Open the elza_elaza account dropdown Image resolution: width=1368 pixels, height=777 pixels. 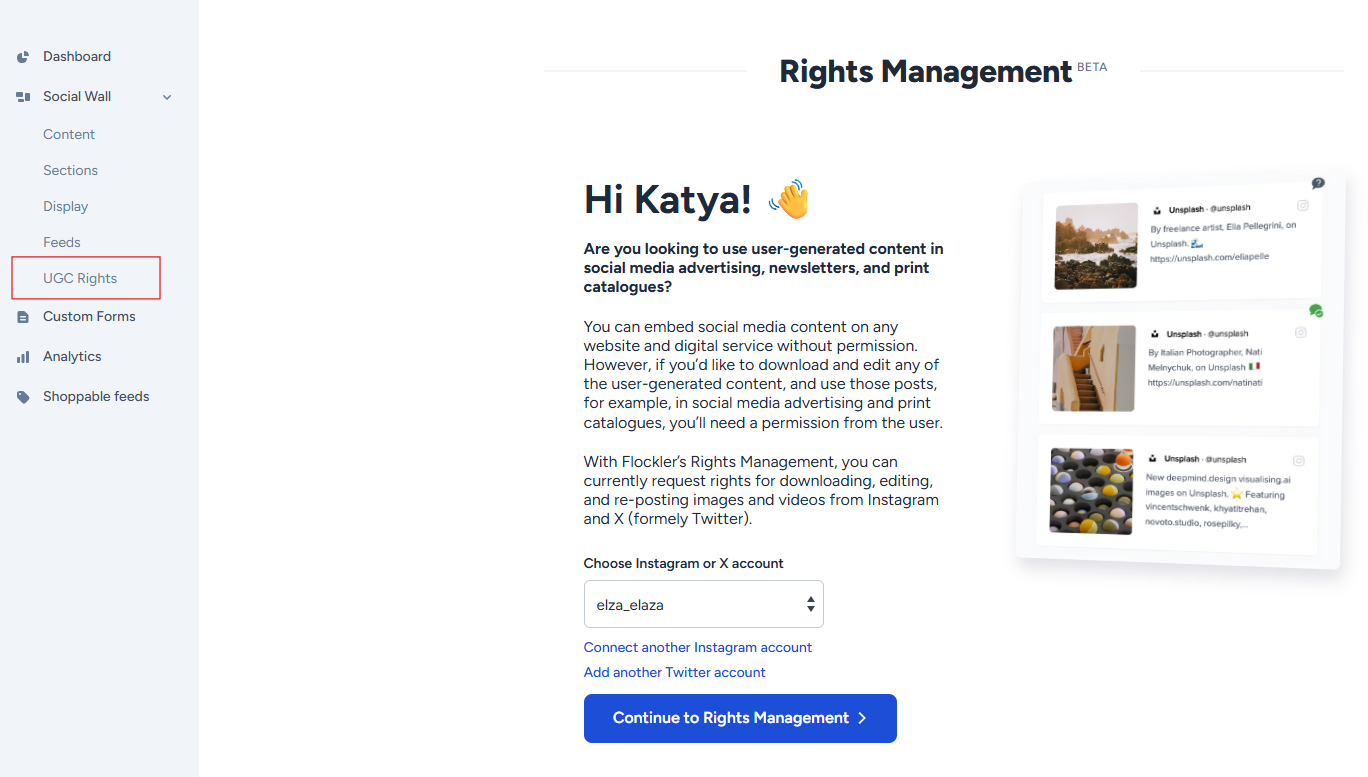704,604
